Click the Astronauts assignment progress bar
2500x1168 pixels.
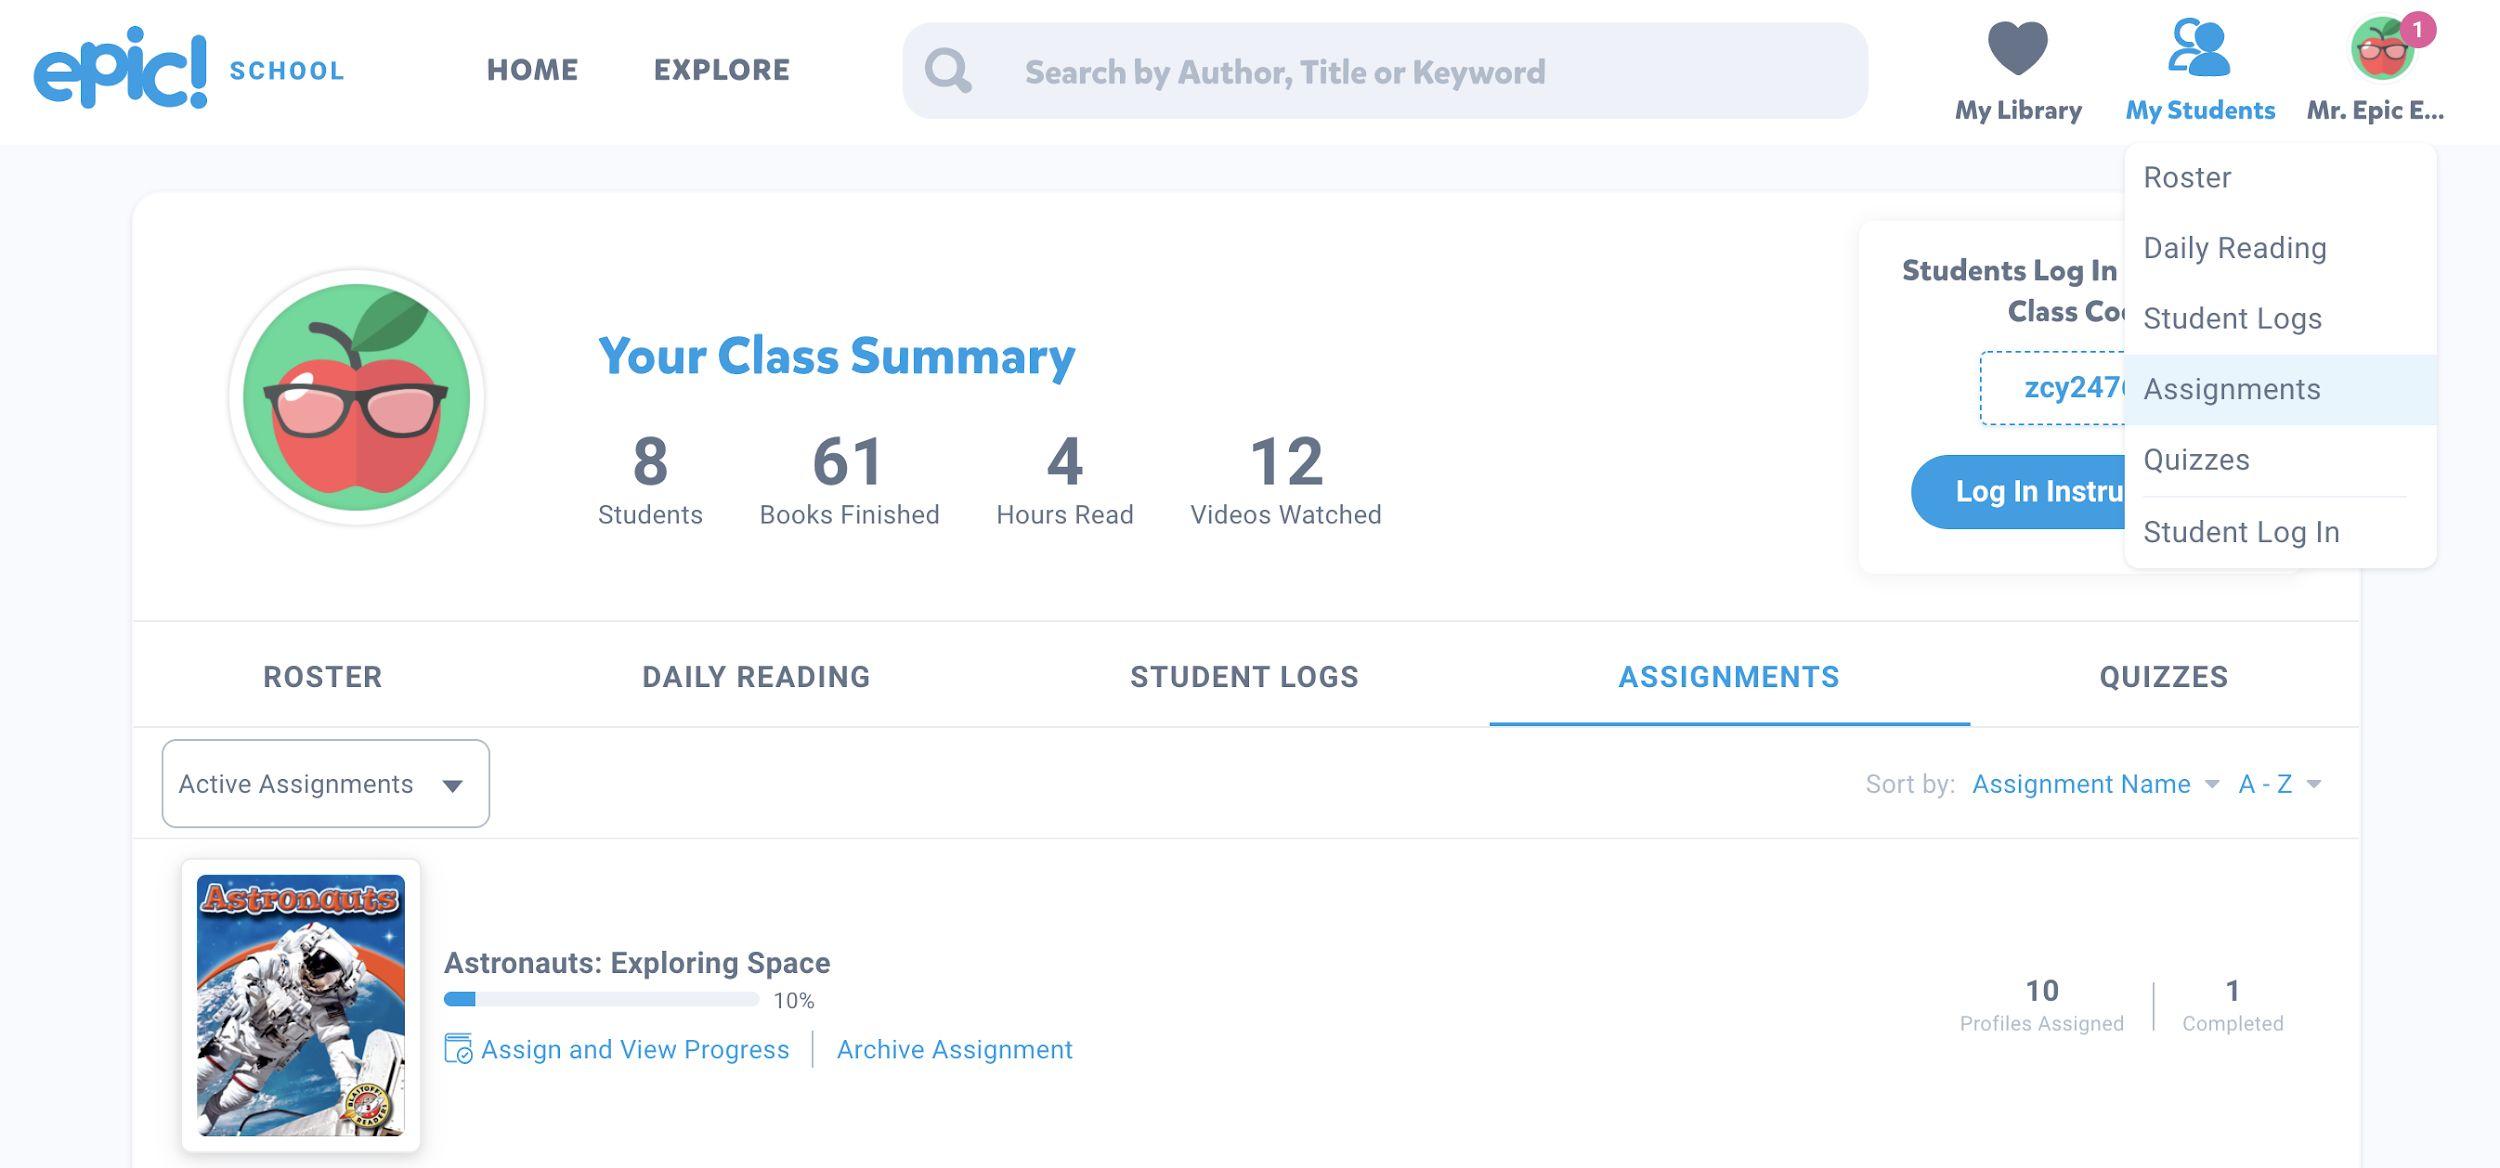click(x=601, y=999)
